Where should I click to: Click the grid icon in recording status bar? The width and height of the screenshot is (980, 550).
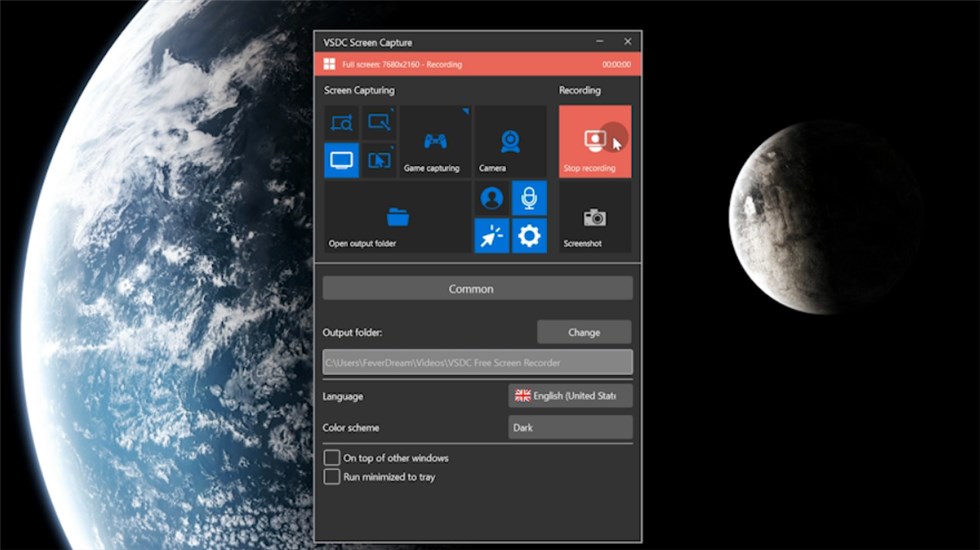[x=329, y=64]
